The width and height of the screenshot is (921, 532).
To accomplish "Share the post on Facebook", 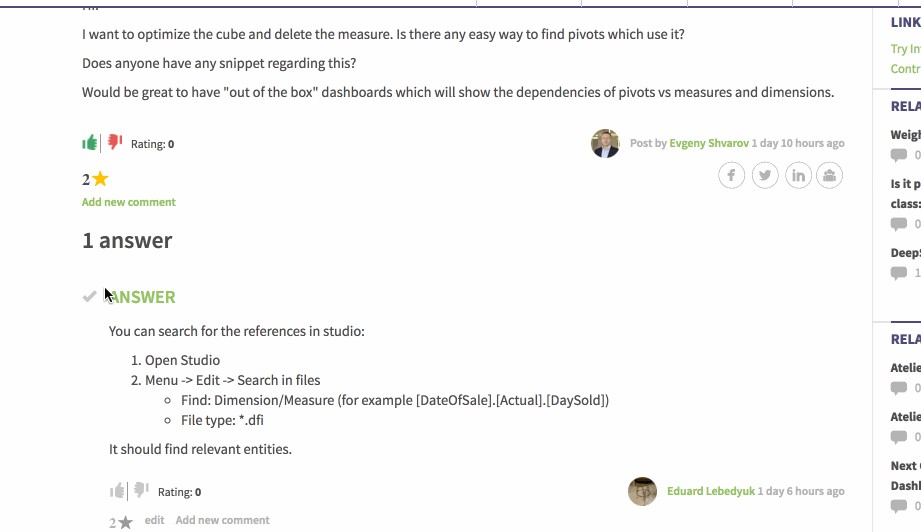I will coord(732,176).
